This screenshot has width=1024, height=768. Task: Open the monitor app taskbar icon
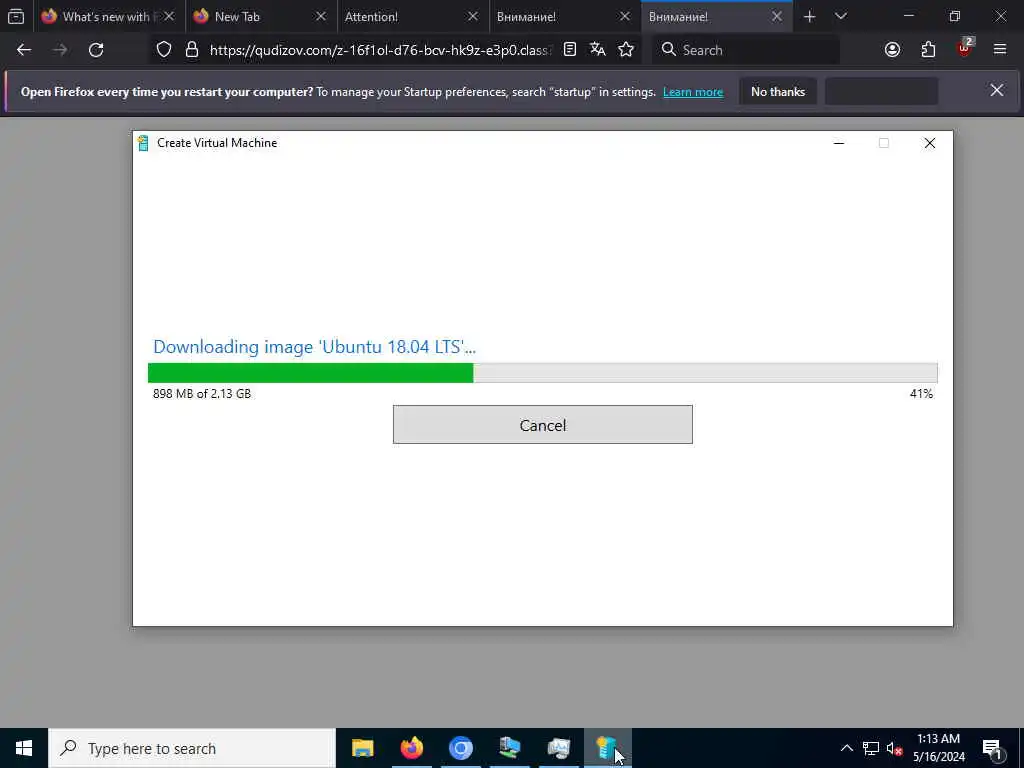click(558, 748)
